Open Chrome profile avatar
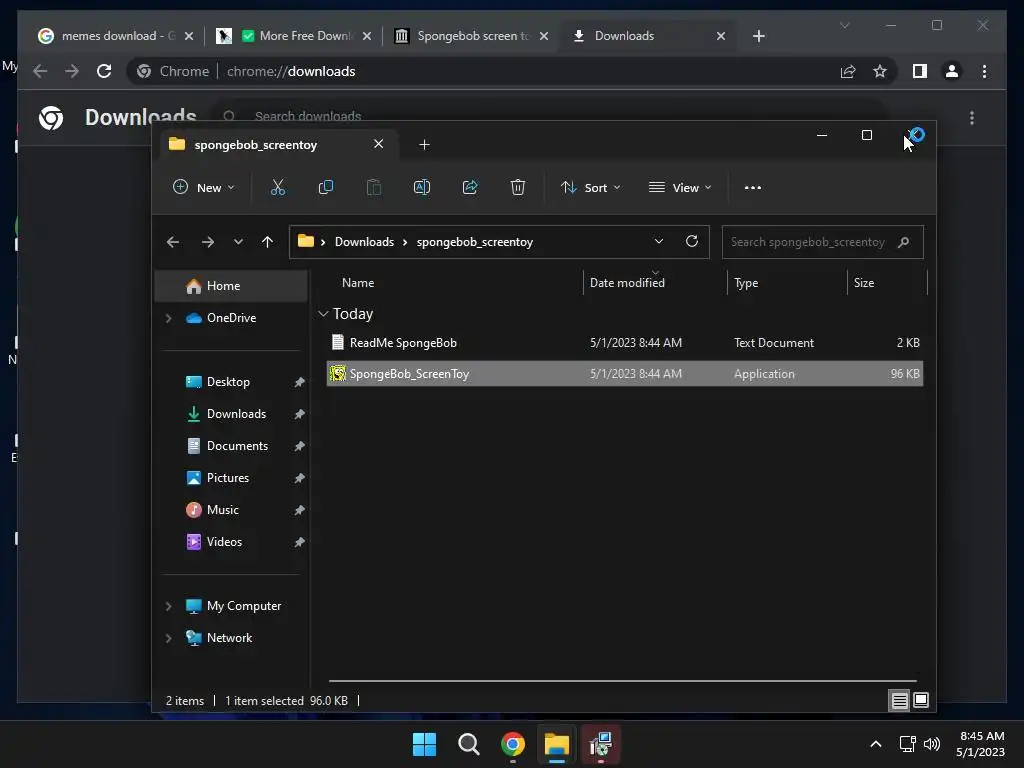 952,71
